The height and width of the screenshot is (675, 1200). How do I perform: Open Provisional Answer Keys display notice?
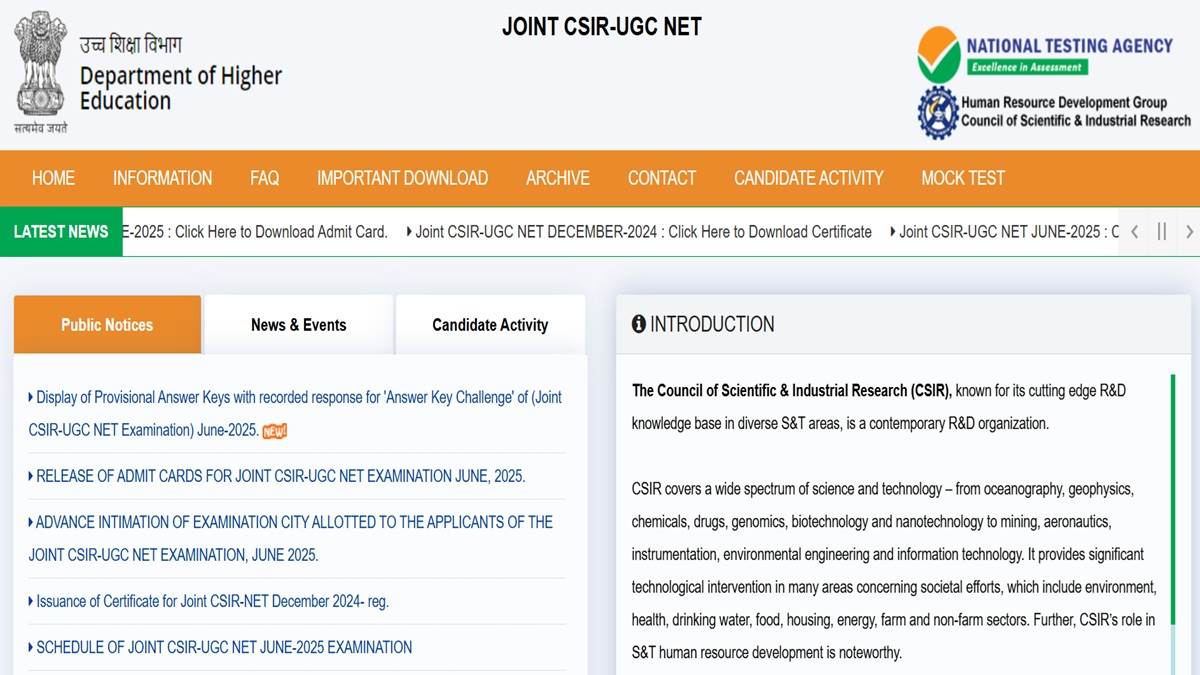tap(295, 413)
